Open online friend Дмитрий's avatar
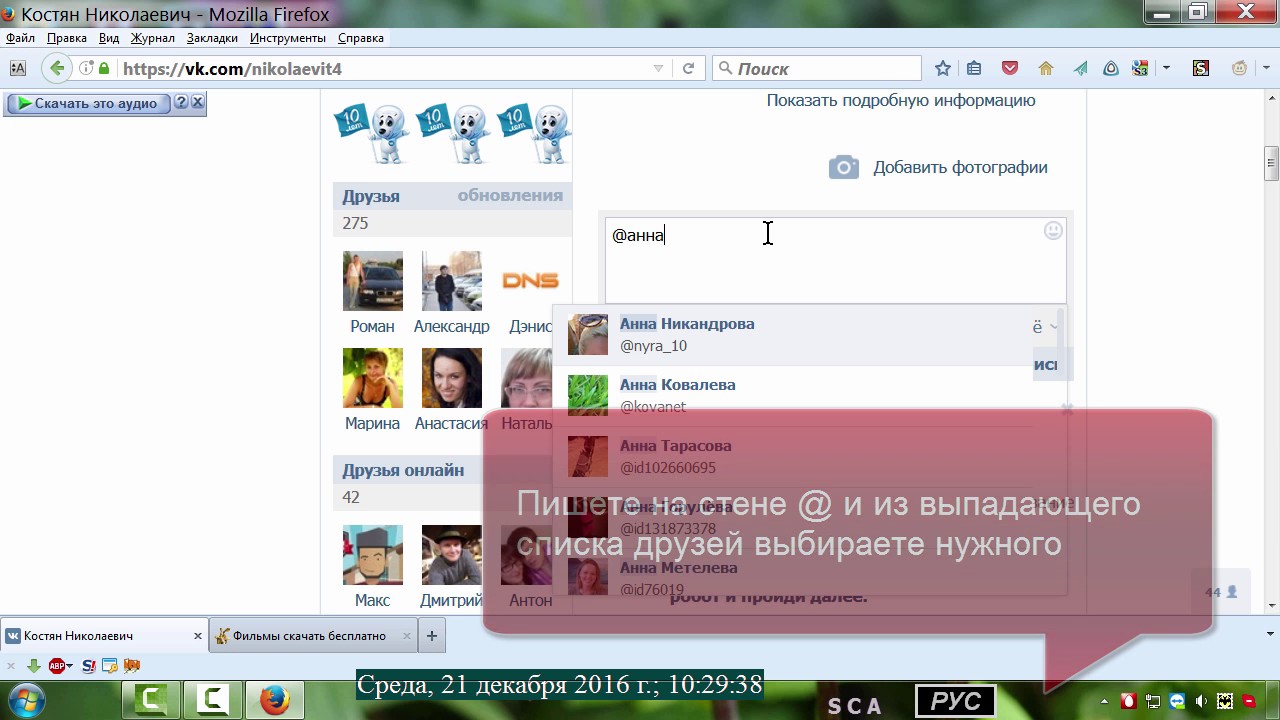The height and width of the screenshot is (720, 1280). [x=452, y=555]
